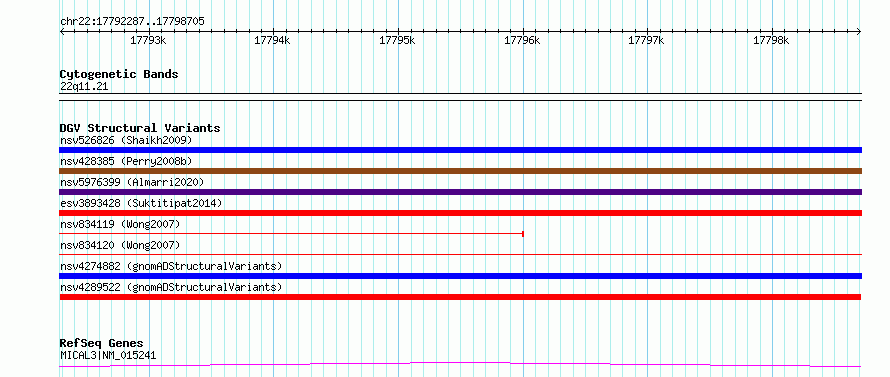Click the DGV Structural Variants track title
This screenshot has height=377, width=890.
pyautogui.click(x=140, y=128)
